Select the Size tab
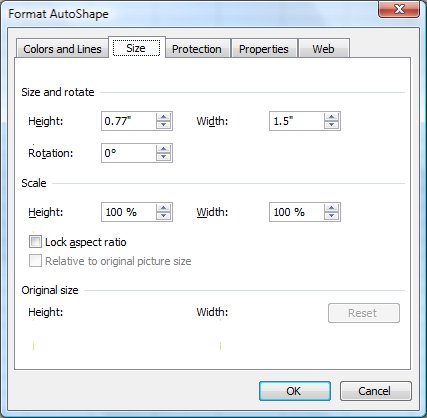This screenshot has height=418, width=427. pyautogui.click(x=136, y=48)
